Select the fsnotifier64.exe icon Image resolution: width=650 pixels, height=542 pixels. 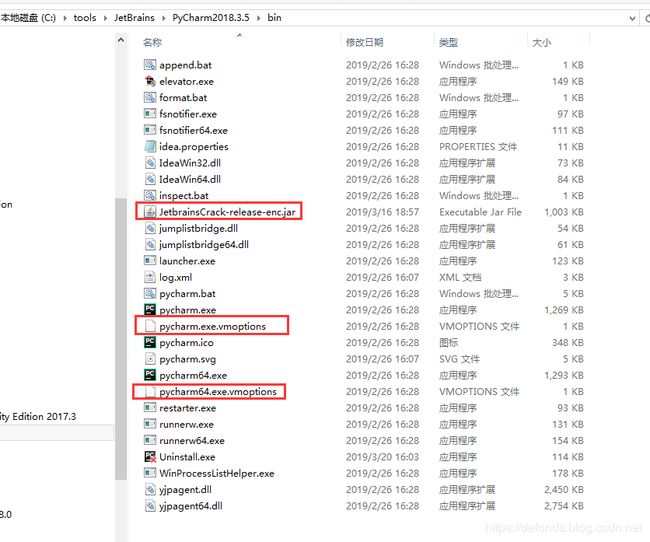[x=150, y=130]
